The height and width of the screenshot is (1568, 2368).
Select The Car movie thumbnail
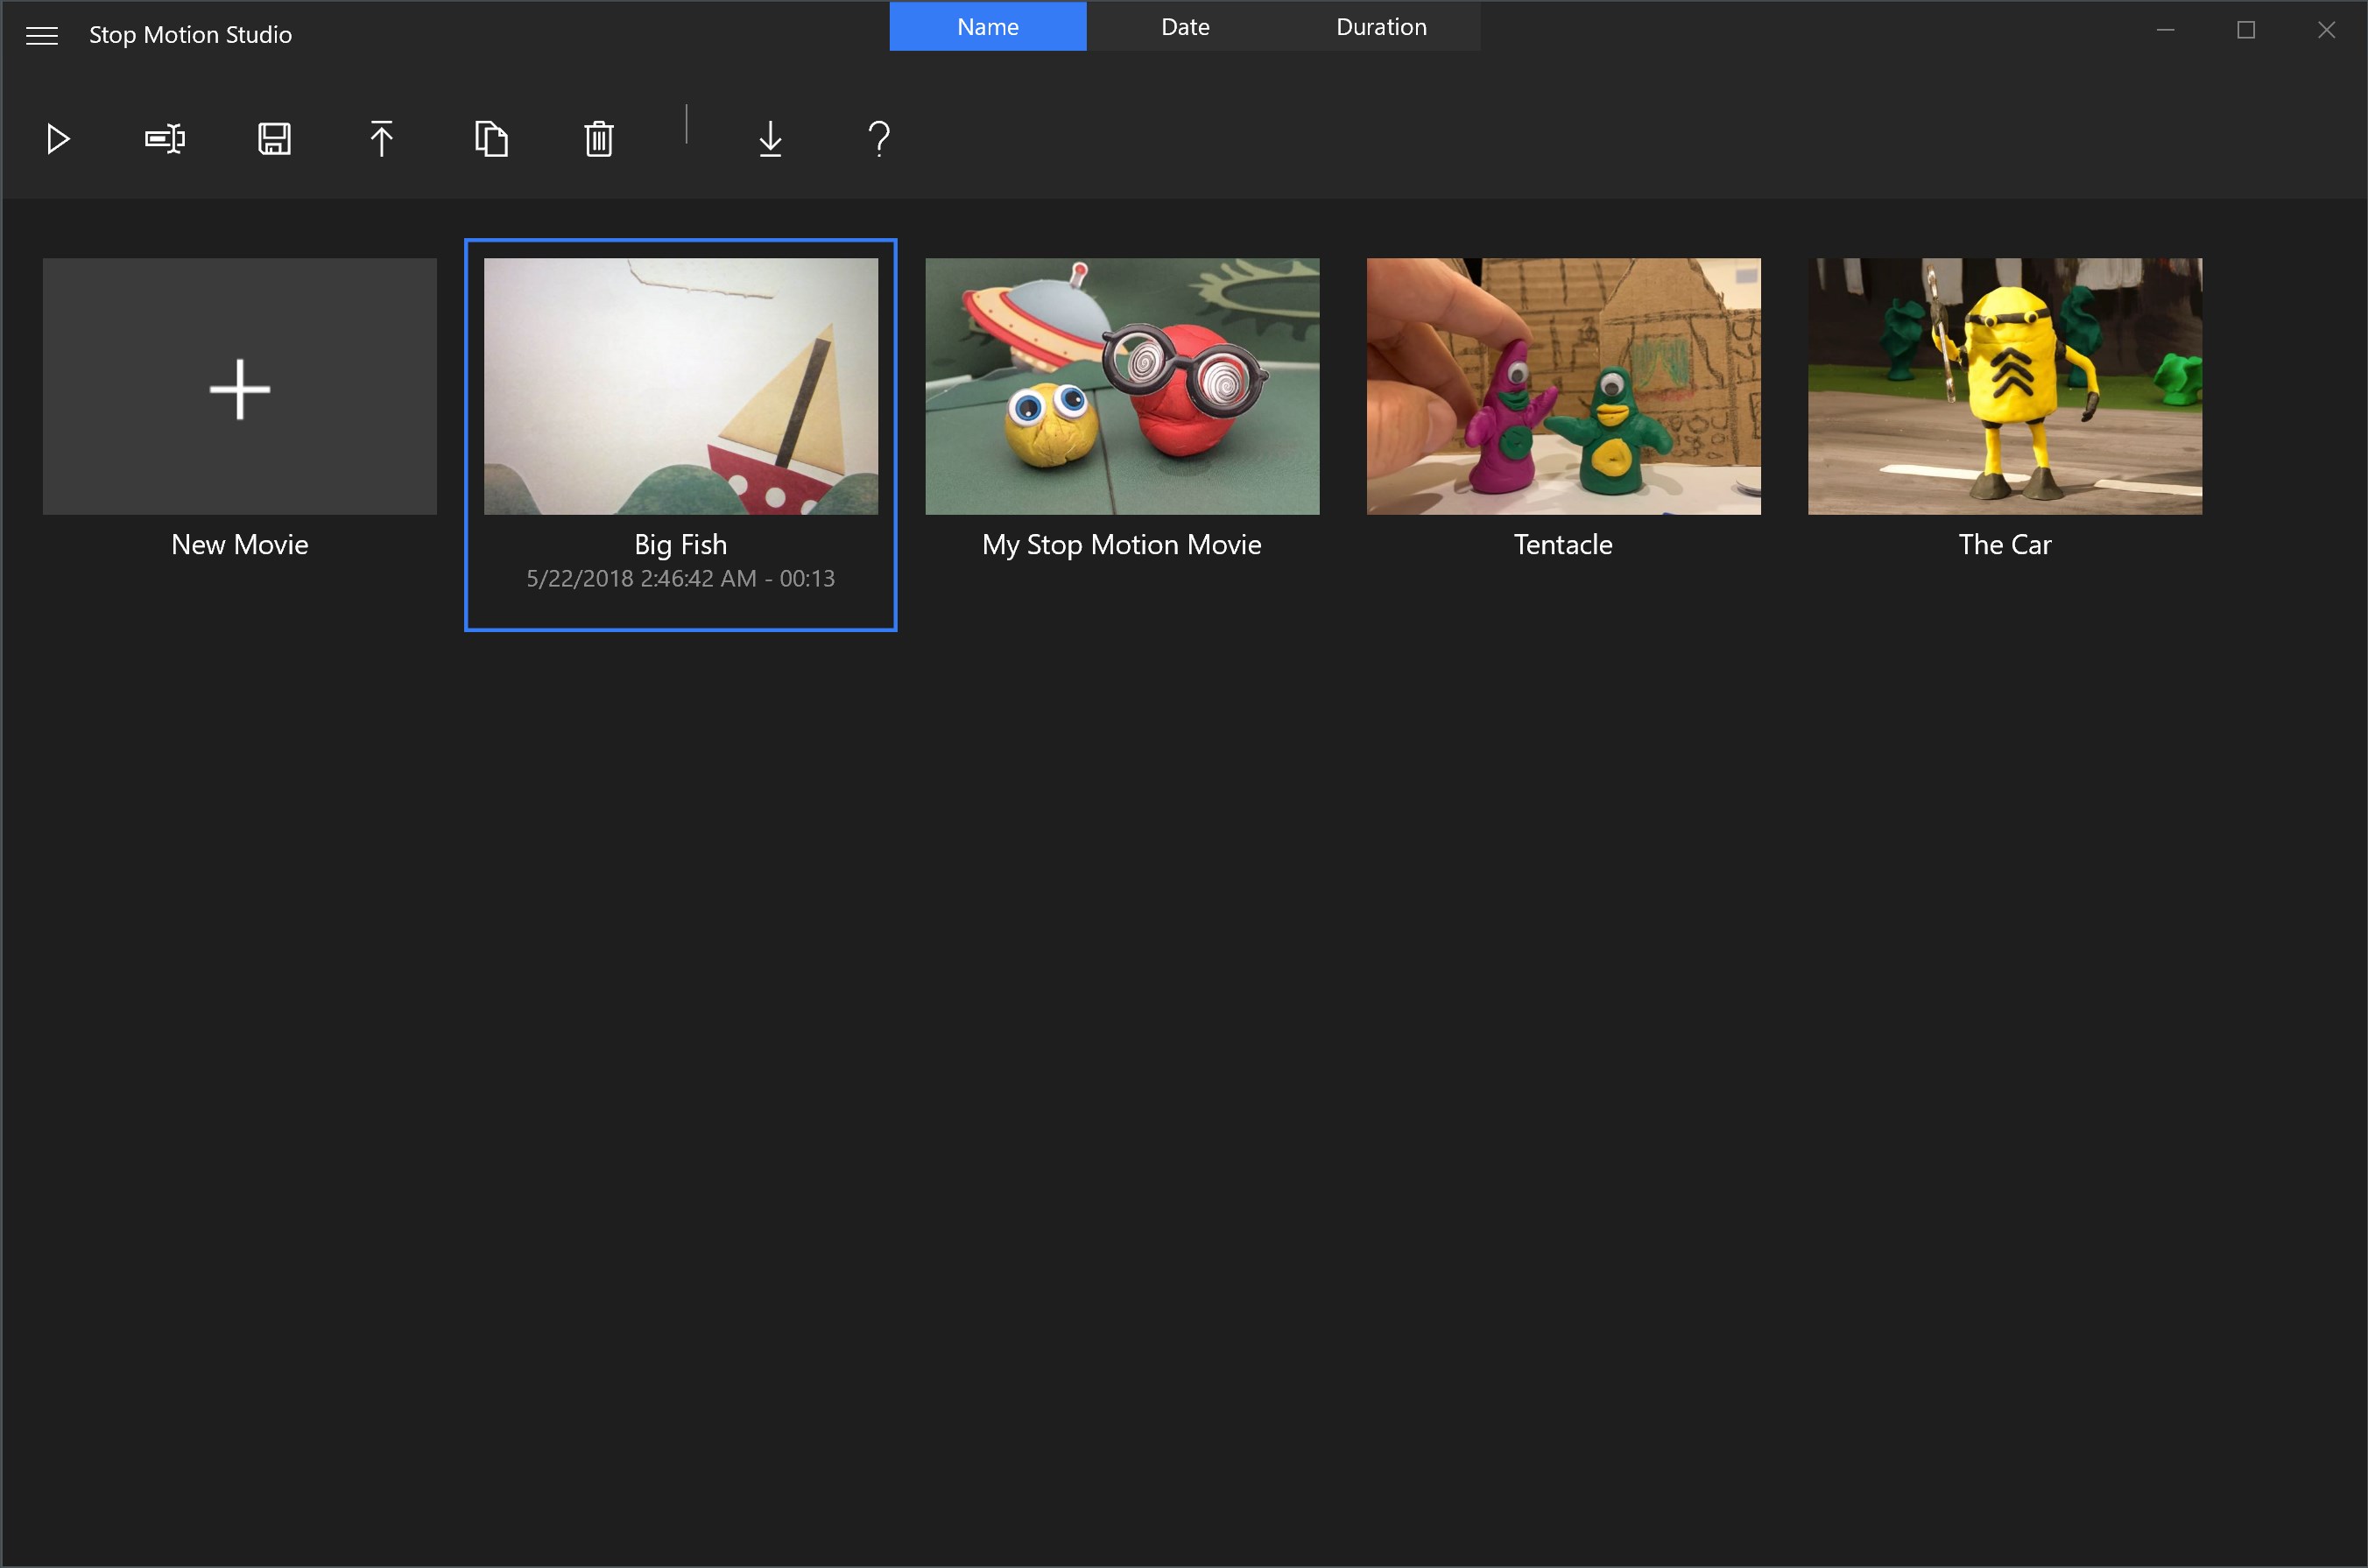point(2004,387)
